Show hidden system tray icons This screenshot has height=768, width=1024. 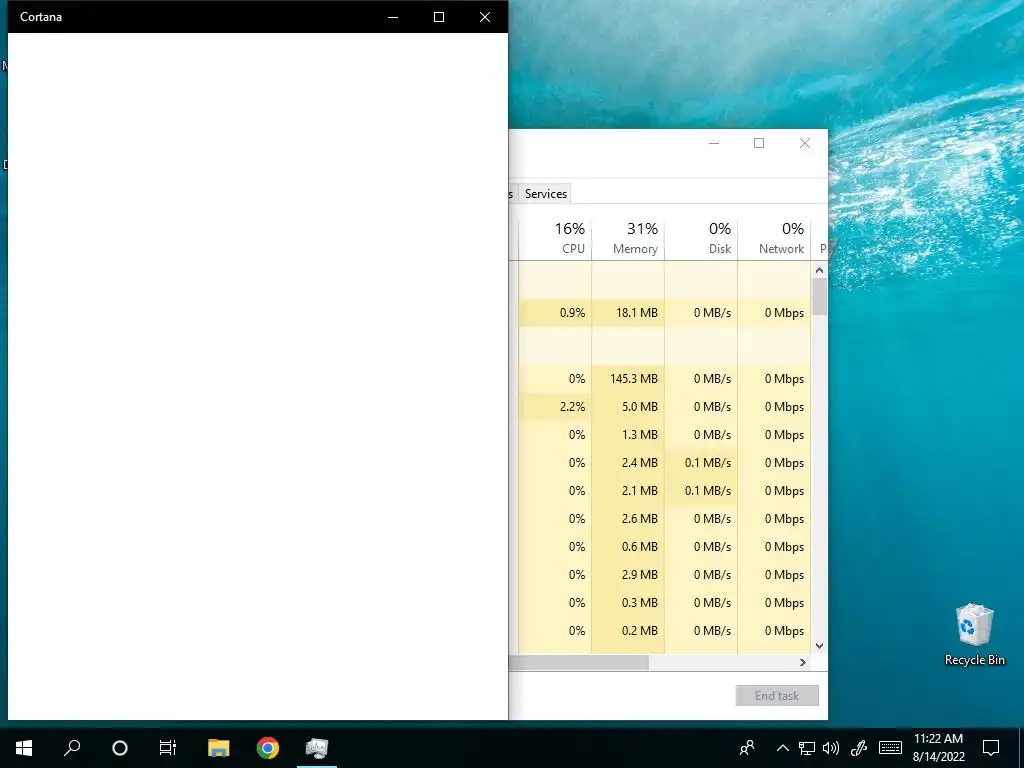pos(782,748)
